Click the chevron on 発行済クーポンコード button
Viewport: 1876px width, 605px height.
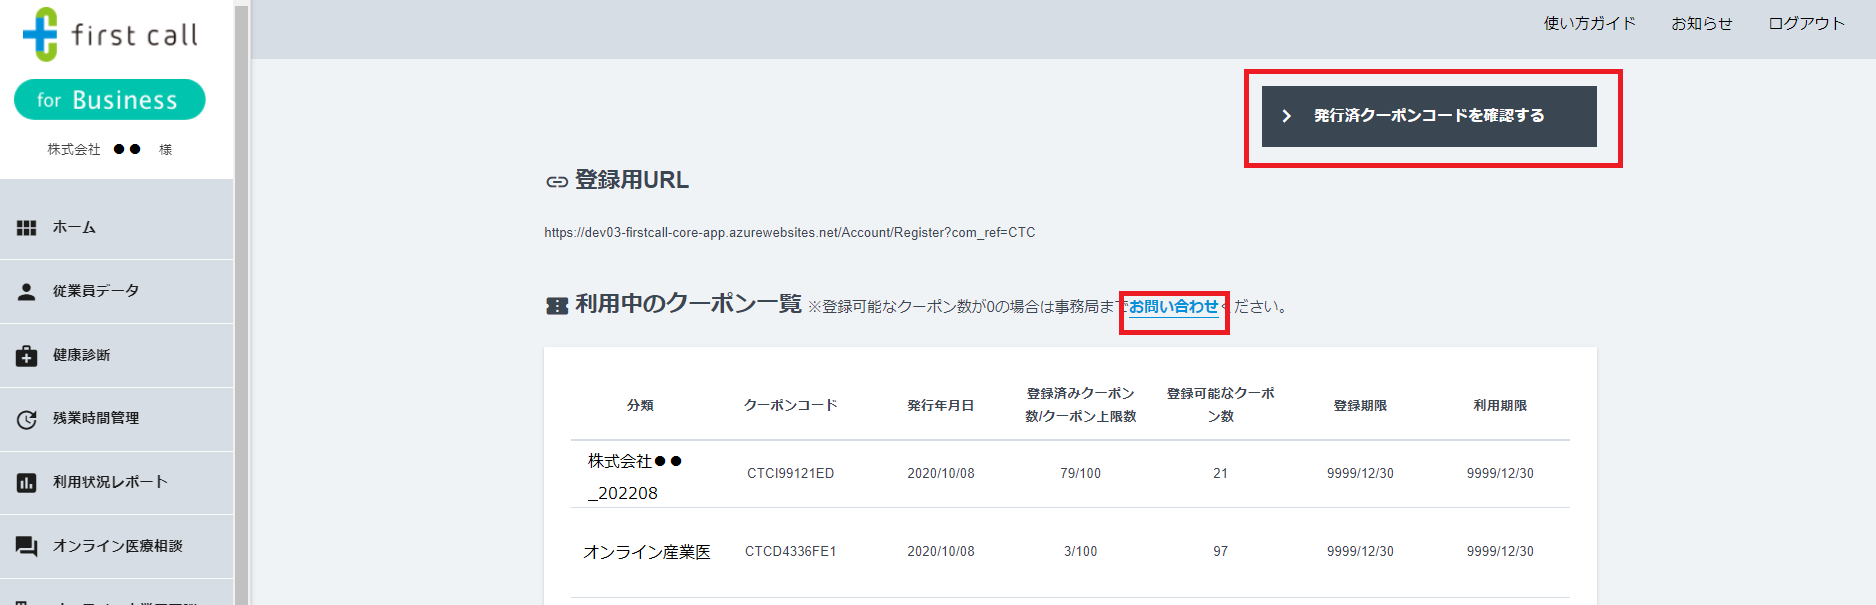tap(1287, 116)
